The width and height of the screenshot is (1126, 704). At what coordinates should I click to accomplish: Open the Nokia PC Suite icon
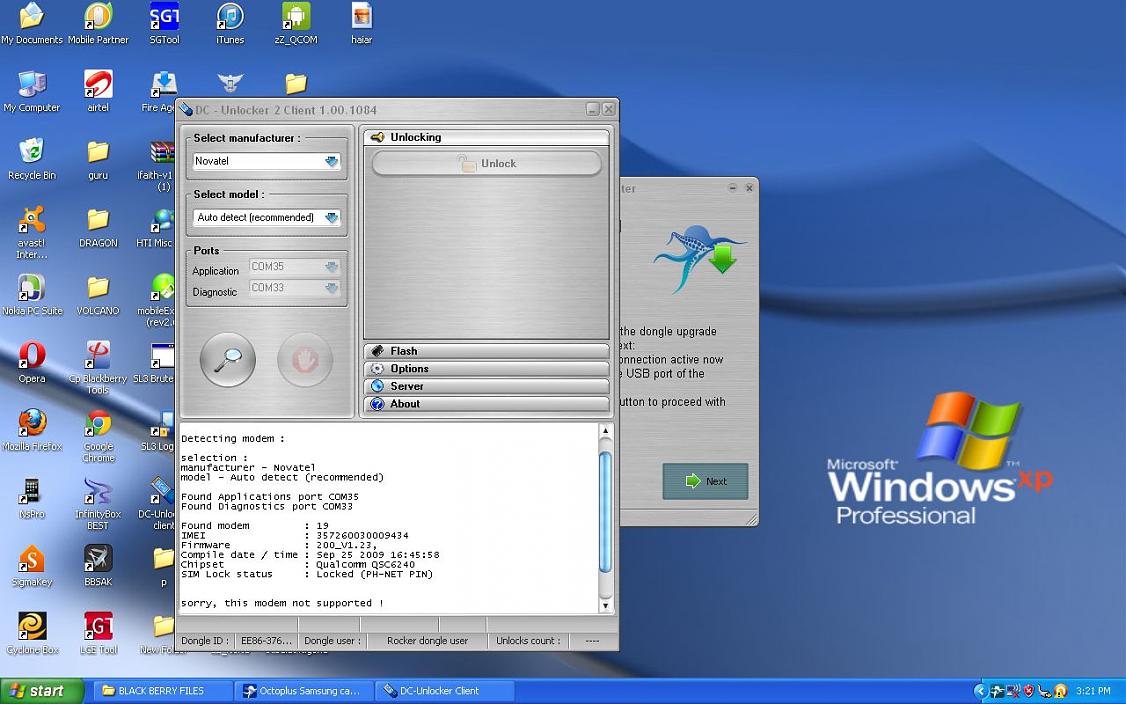(32, 288)
